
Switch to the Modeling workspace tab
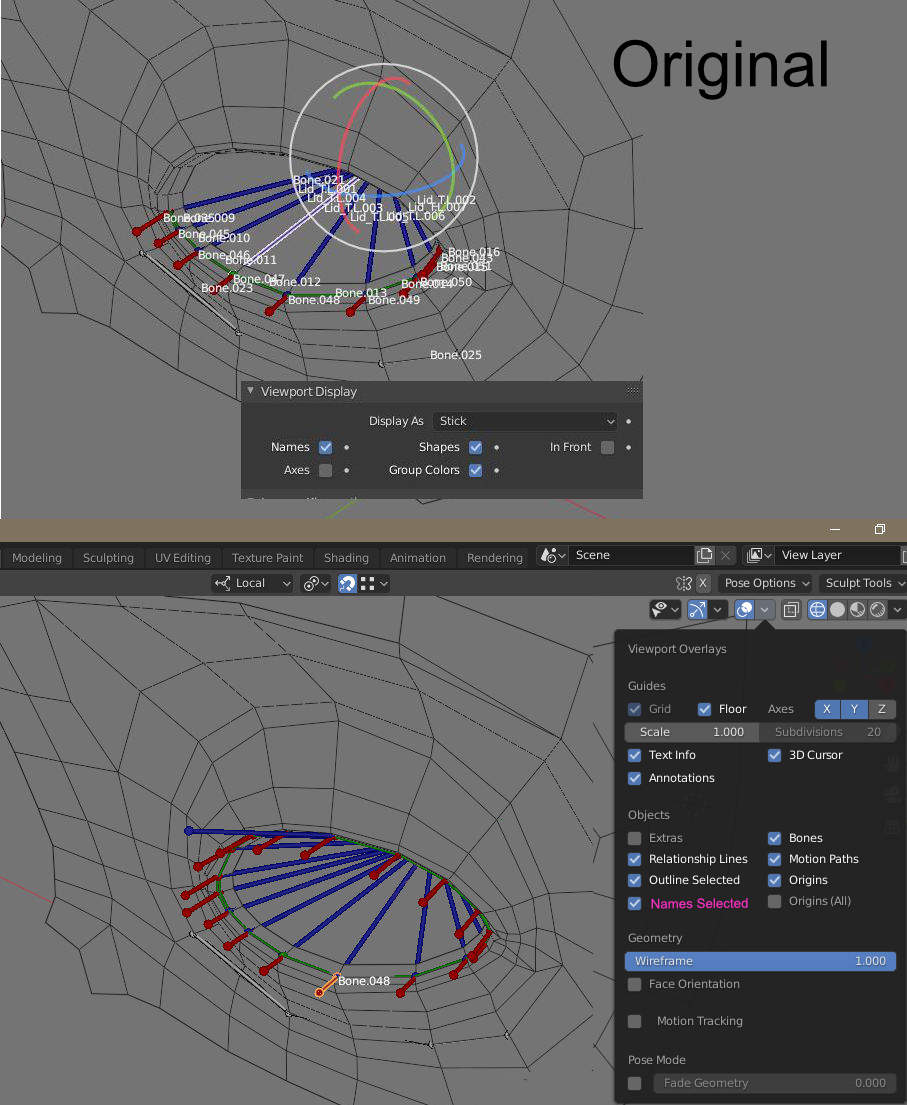[37, 557]
